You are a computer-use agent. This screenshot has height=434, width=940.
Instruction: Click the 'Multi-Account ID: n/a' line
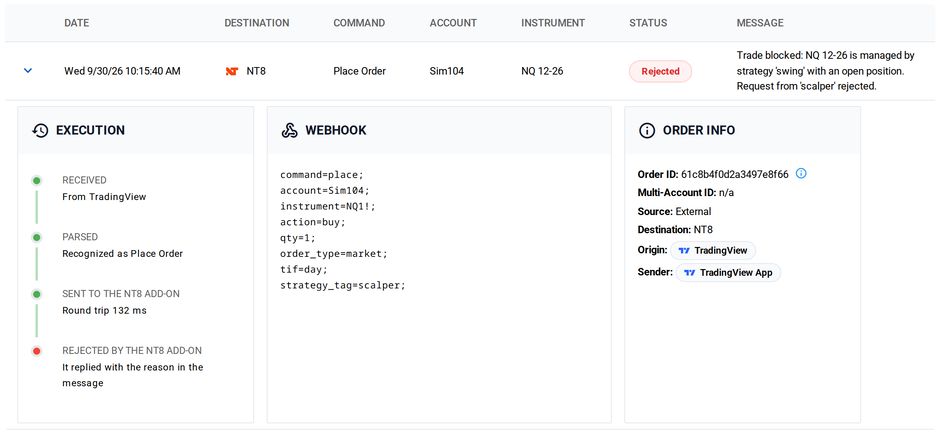tap(686, 193)
